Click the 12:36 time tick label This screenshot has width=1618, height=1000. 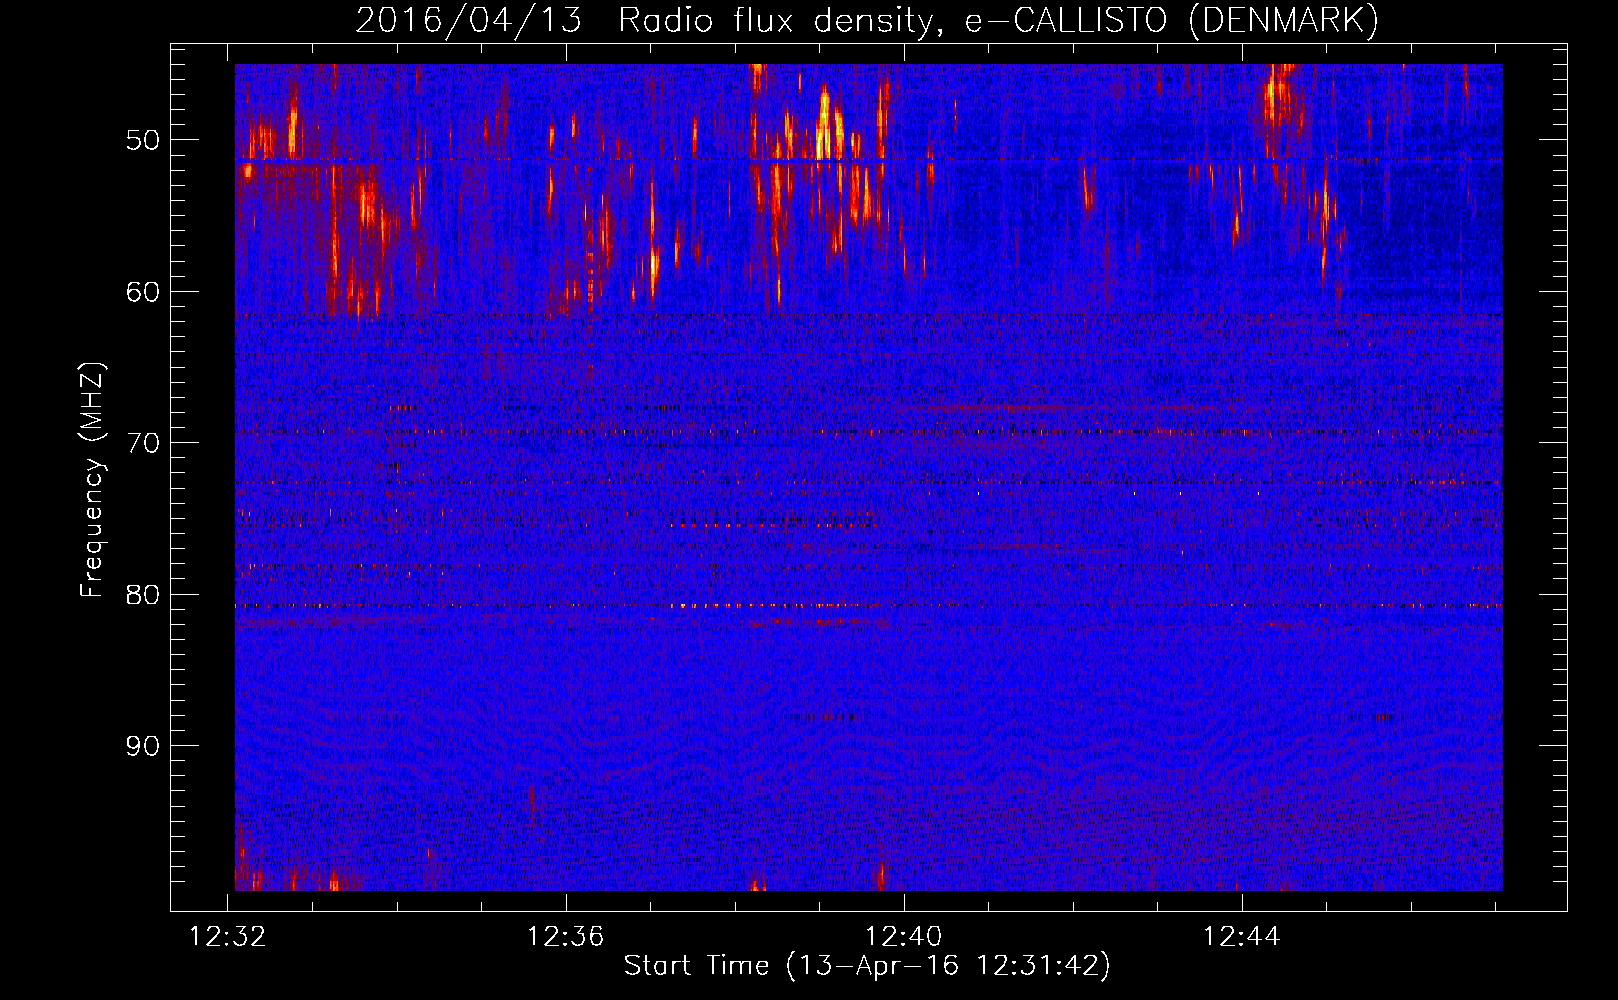point(566,937)
